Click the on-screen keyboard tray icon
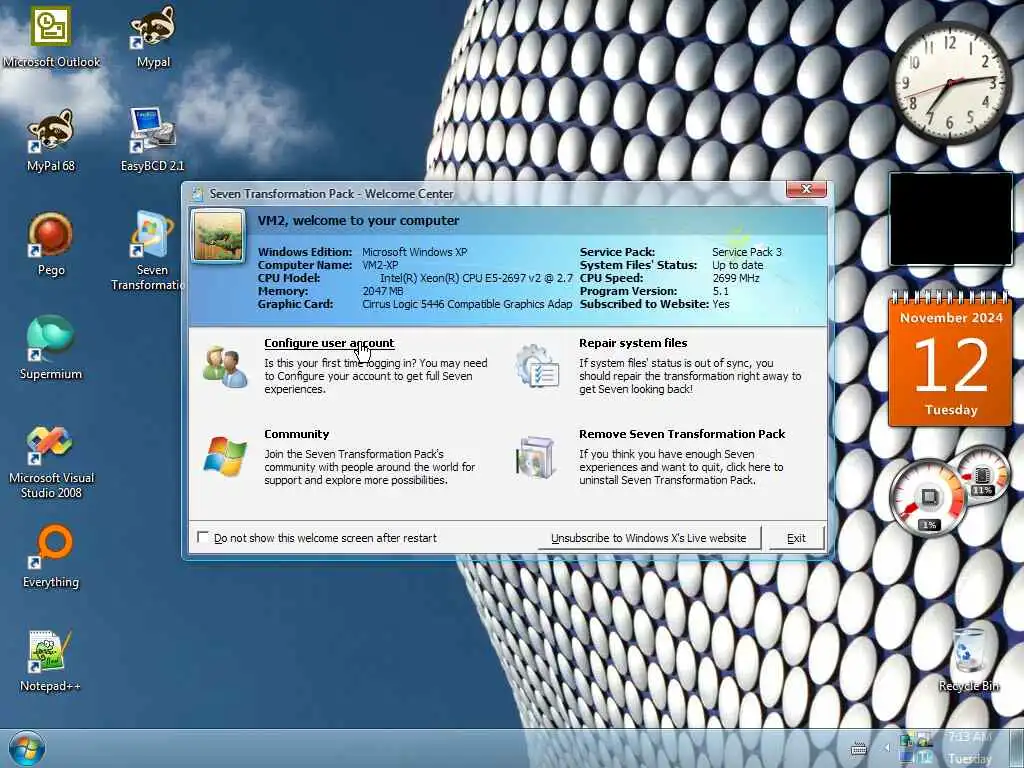Viewport: 1024px width, 768px height. coord(859,749)
